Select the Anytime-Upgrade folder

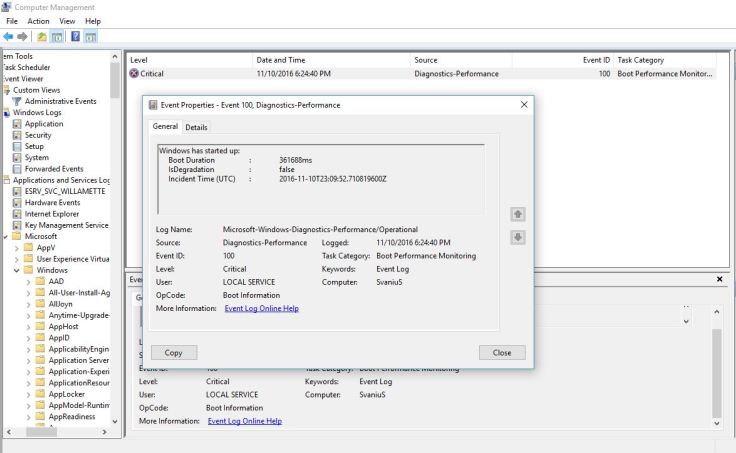click(x=79, y=315)
